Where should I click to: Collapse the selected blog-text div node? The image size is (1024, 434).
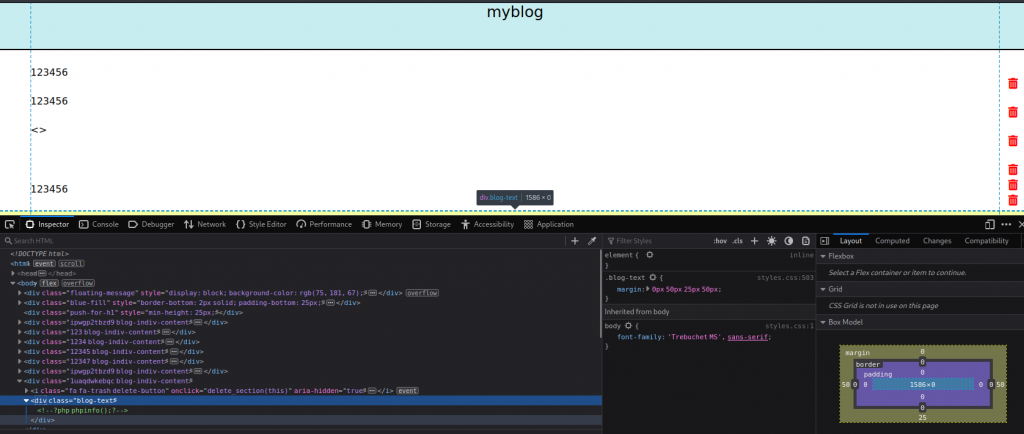[27, 400]
